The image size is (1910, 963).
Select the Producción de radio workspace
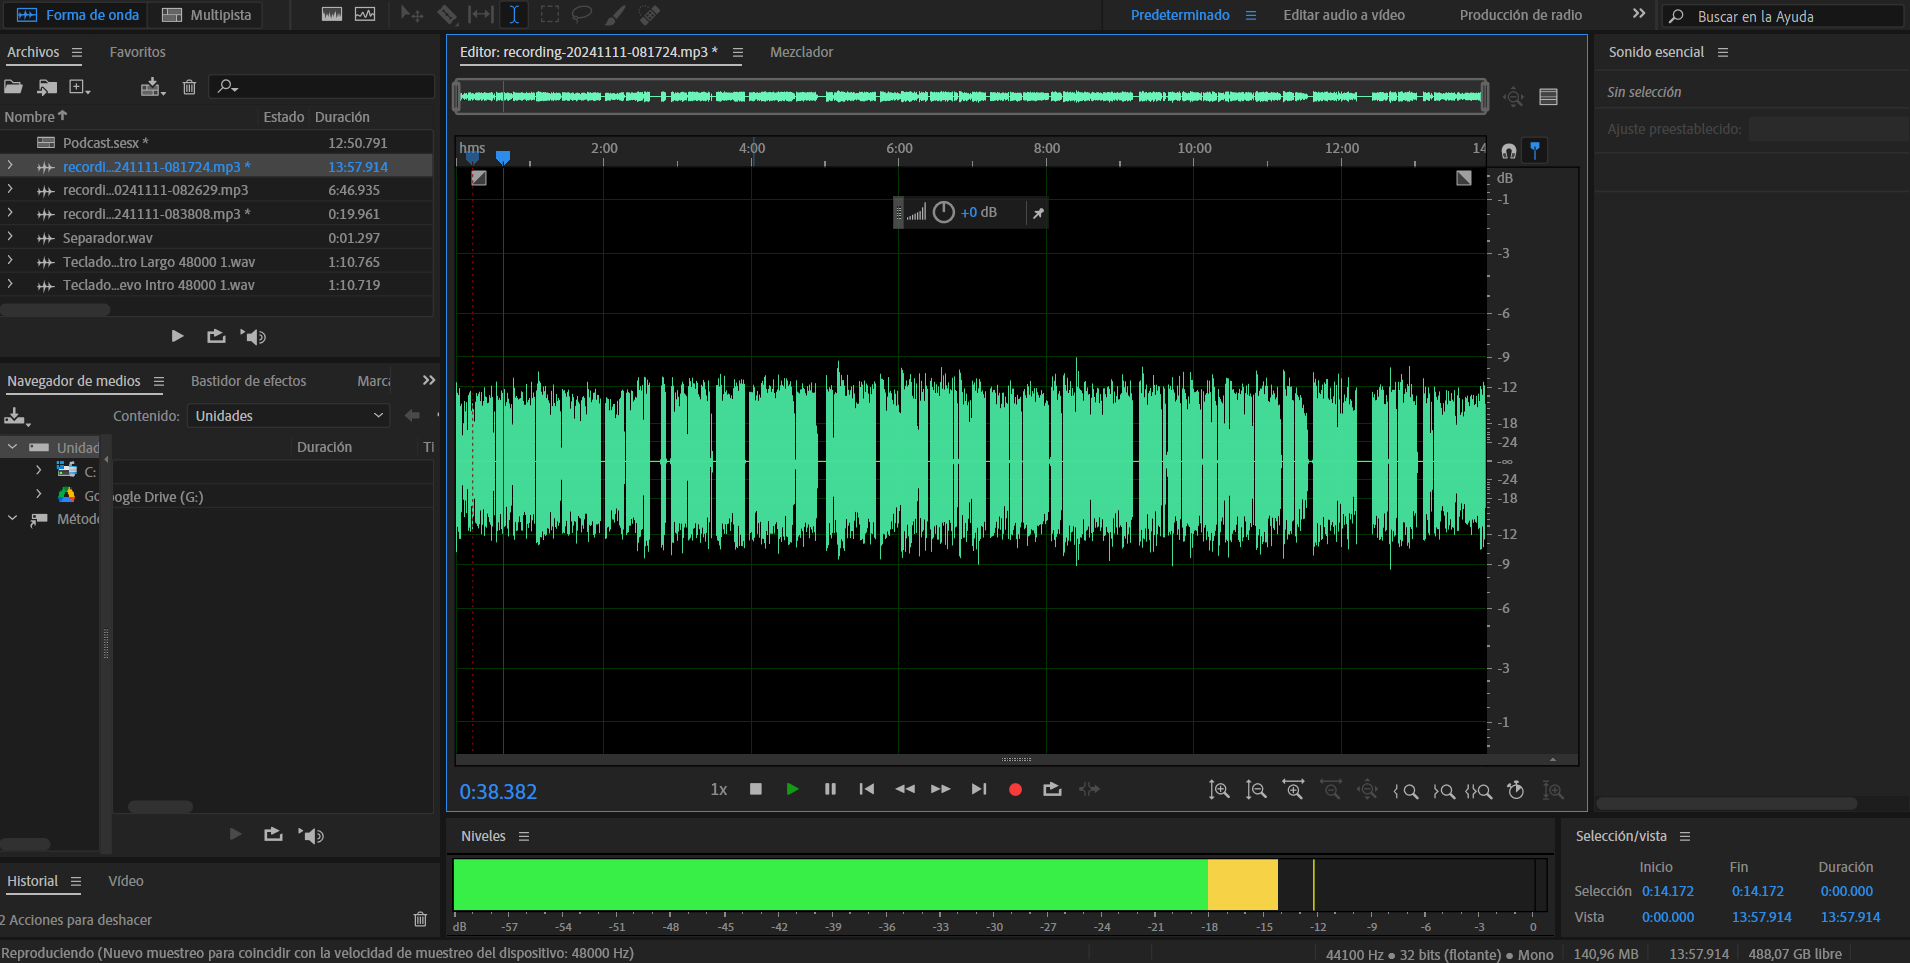(x=1520, y=15)
